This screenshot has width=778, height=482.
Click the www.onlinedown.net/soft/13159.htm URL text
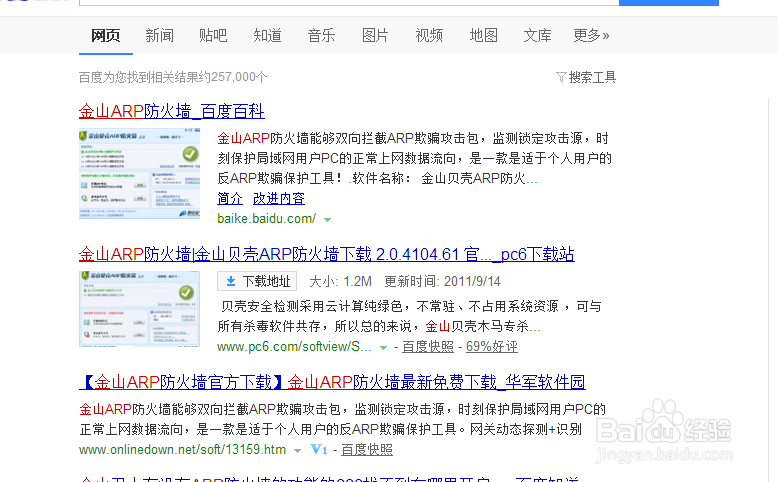coord(183,450)
